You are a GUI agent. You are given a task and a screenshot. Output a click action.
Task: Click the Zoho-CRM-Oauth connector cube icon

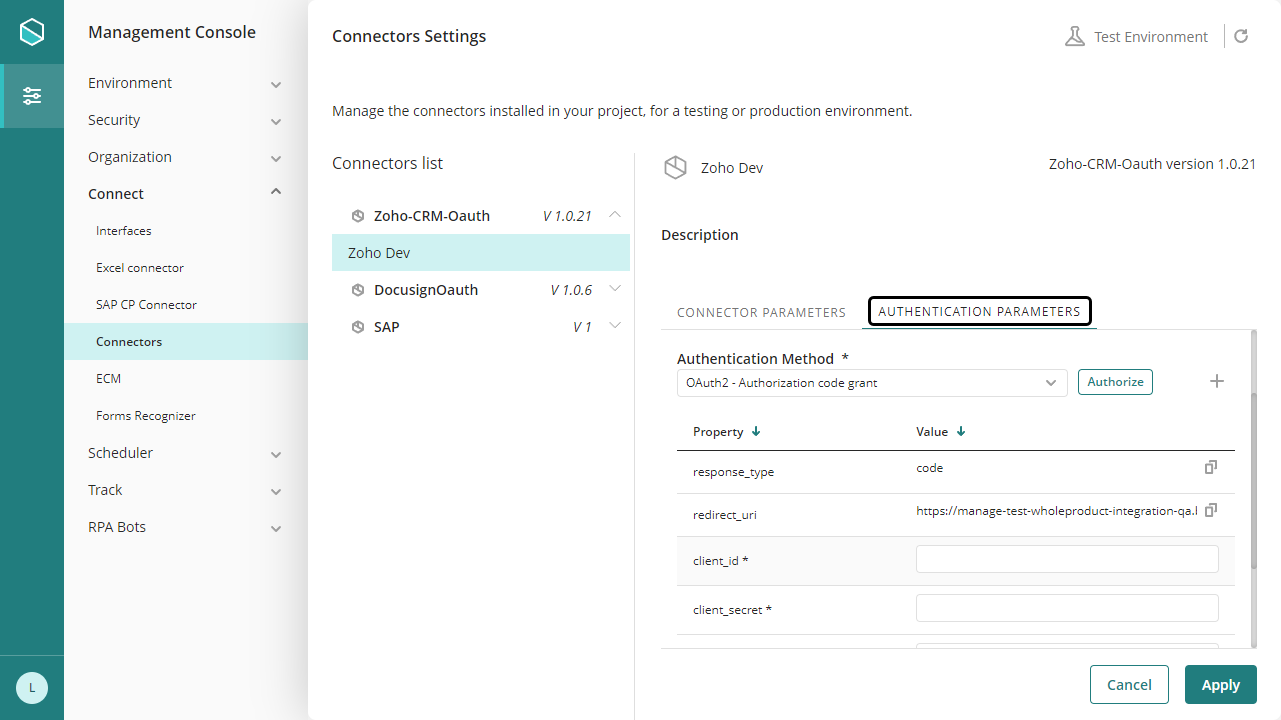pyautogui.click(x=358, y=216)
